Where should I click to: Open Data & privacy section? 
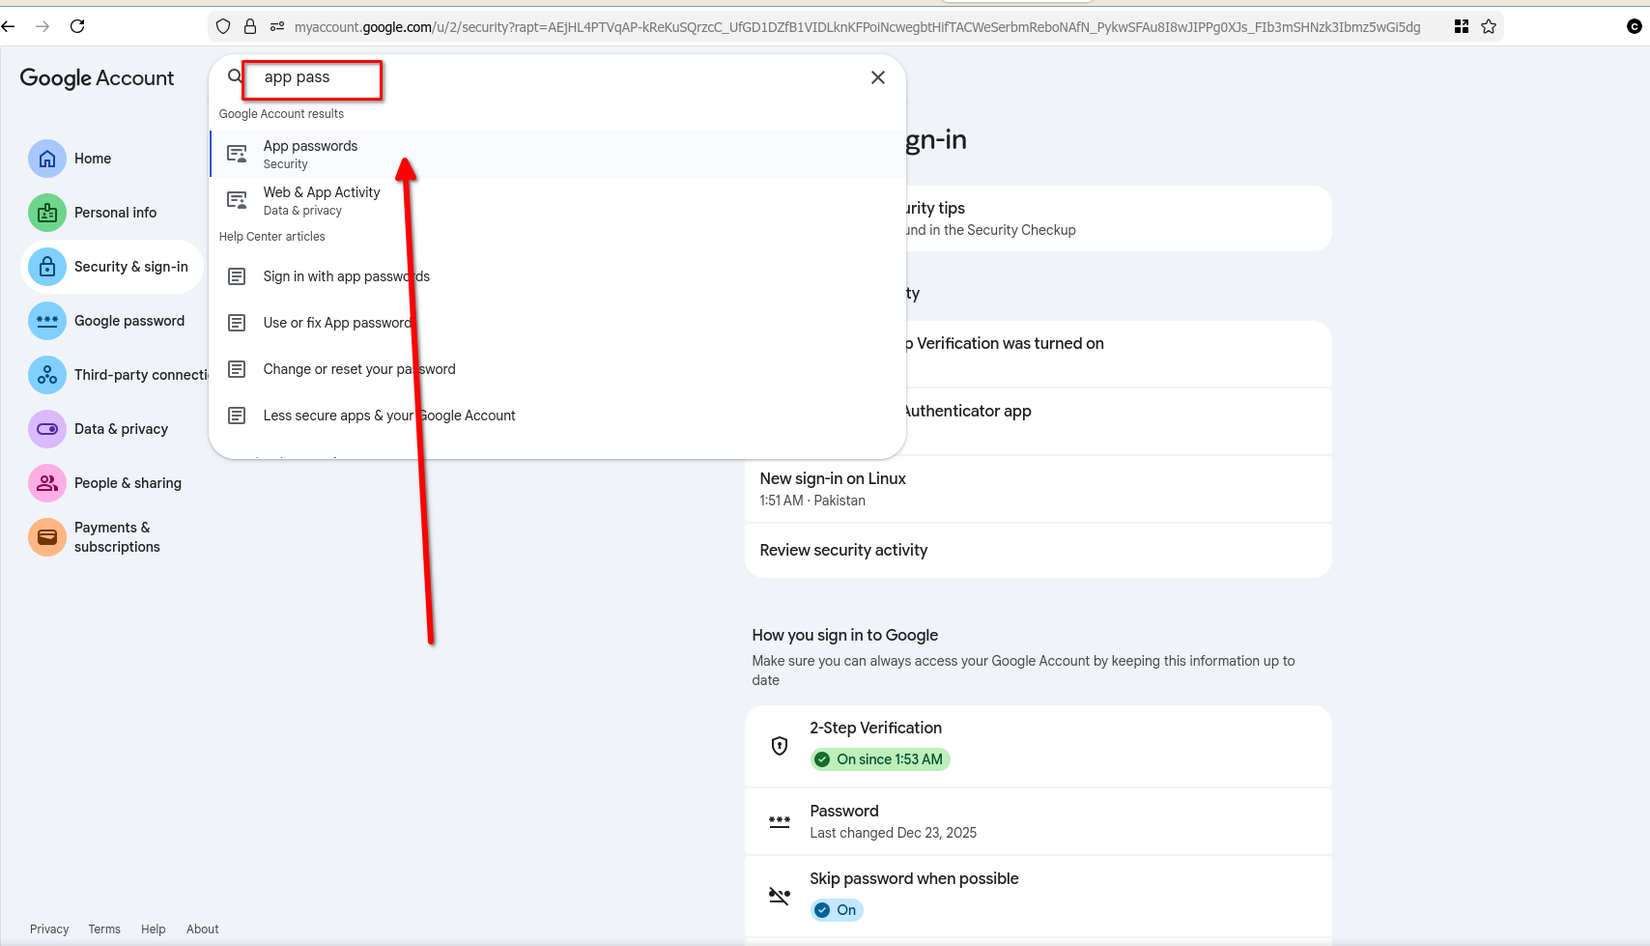pos(112,429)
